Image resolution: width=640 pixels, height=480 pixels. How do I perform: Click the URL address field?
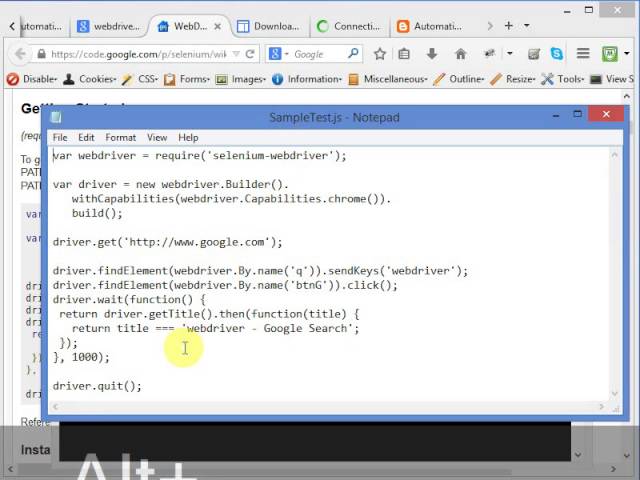tap(139, 54)
